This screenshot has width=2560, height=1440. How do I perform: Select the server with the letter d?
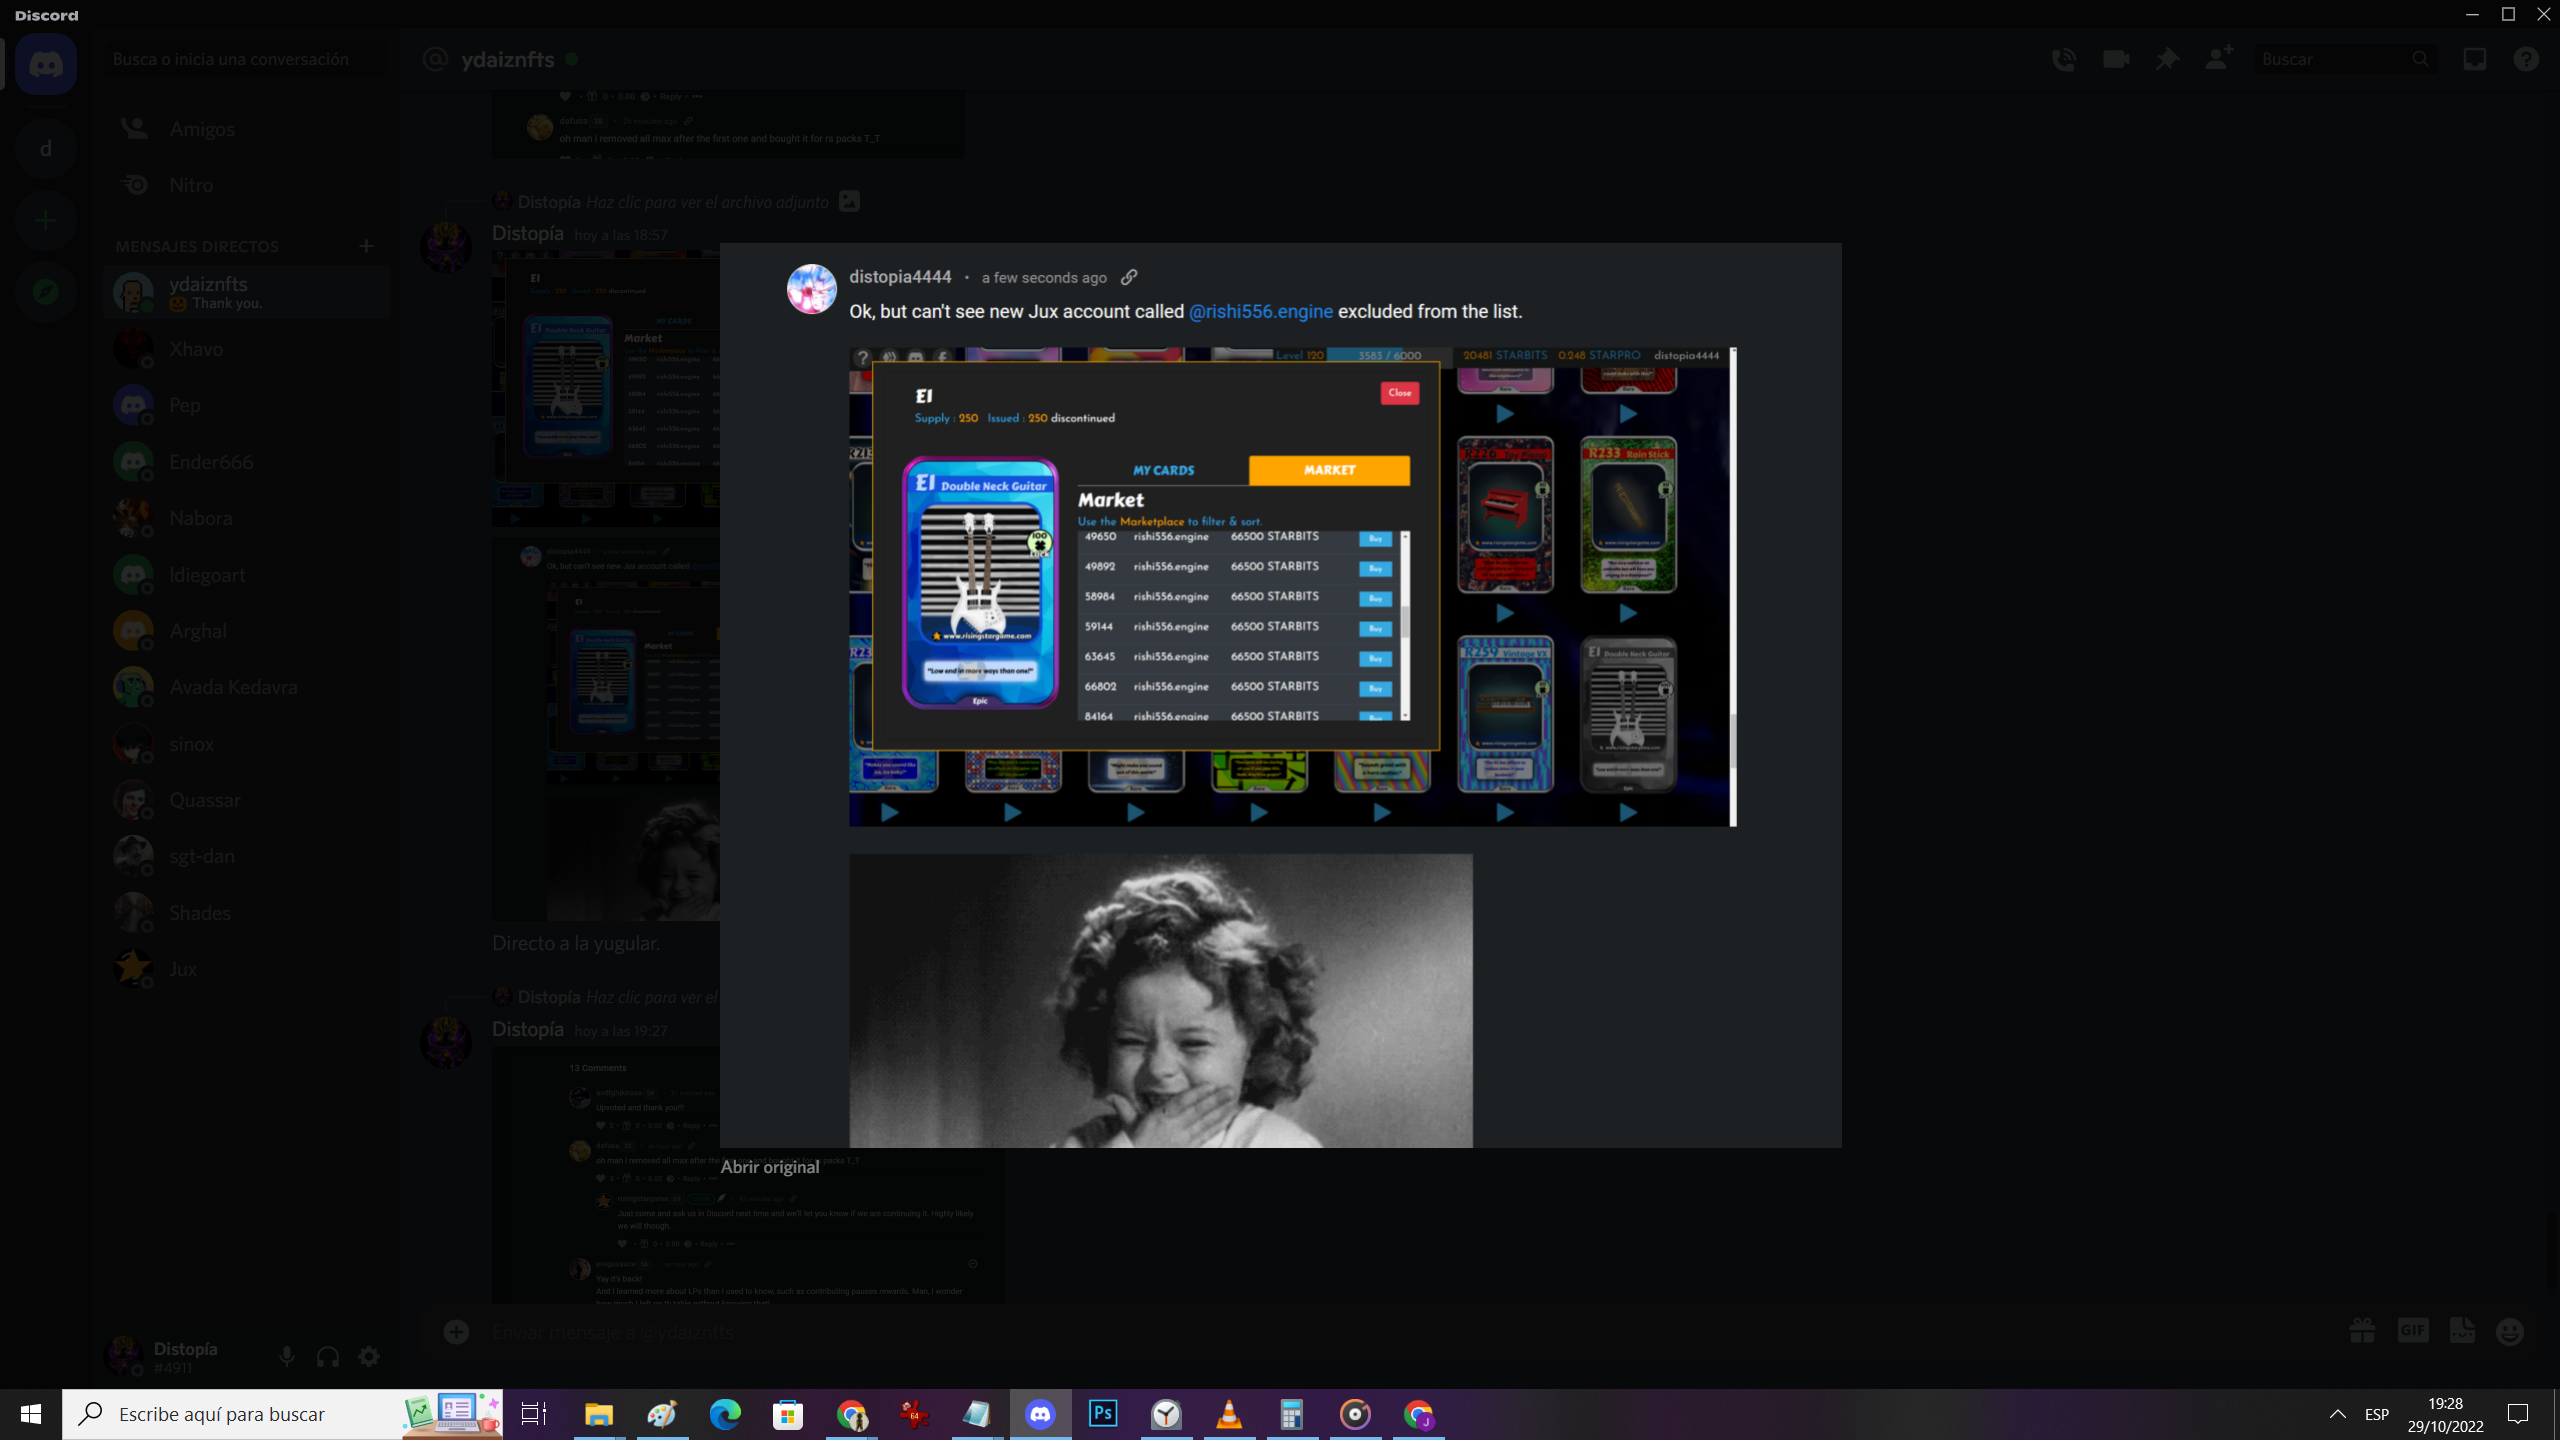click(46, 148)
